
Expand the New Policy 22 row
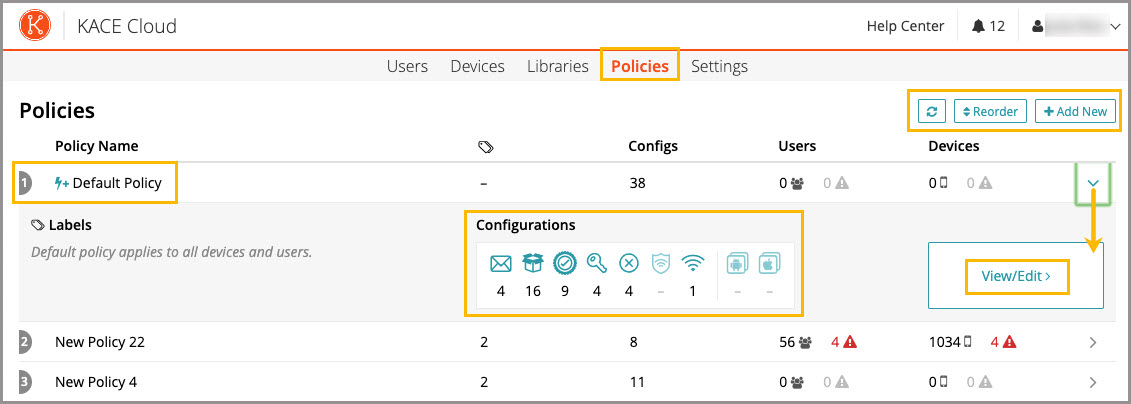coord(1093,342)
